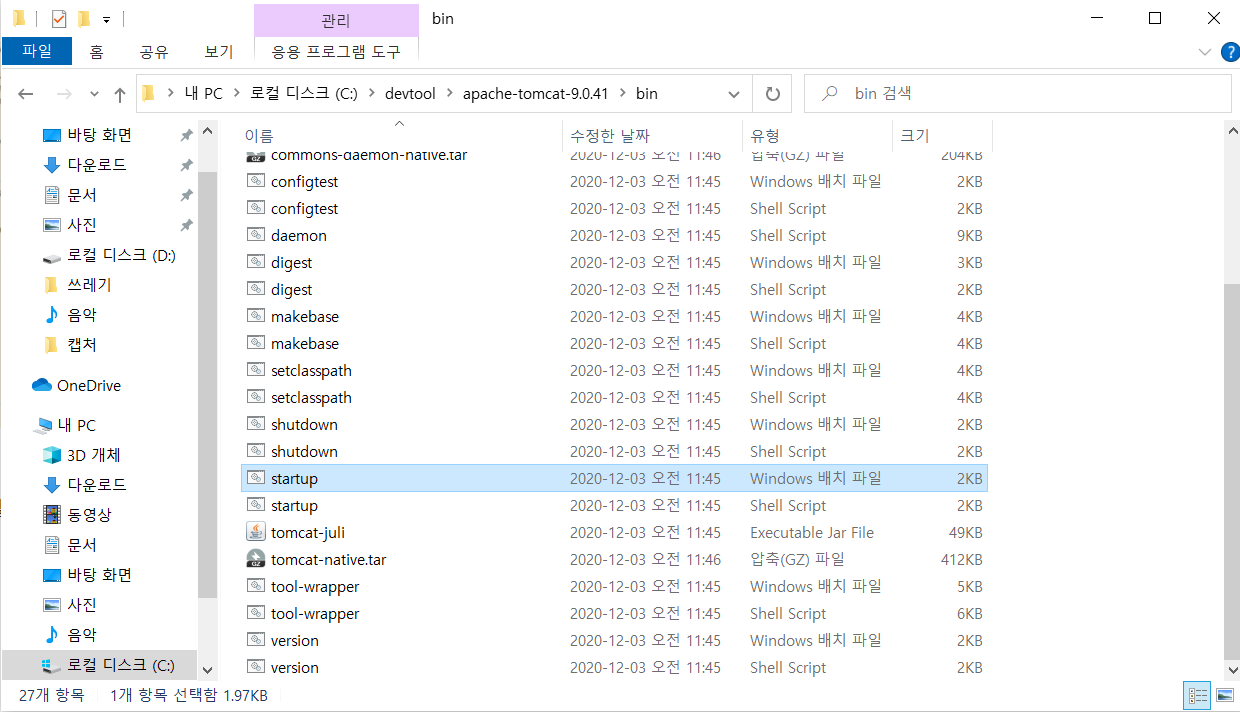Click the devtool breadcrumb

(x=411, y=93)
